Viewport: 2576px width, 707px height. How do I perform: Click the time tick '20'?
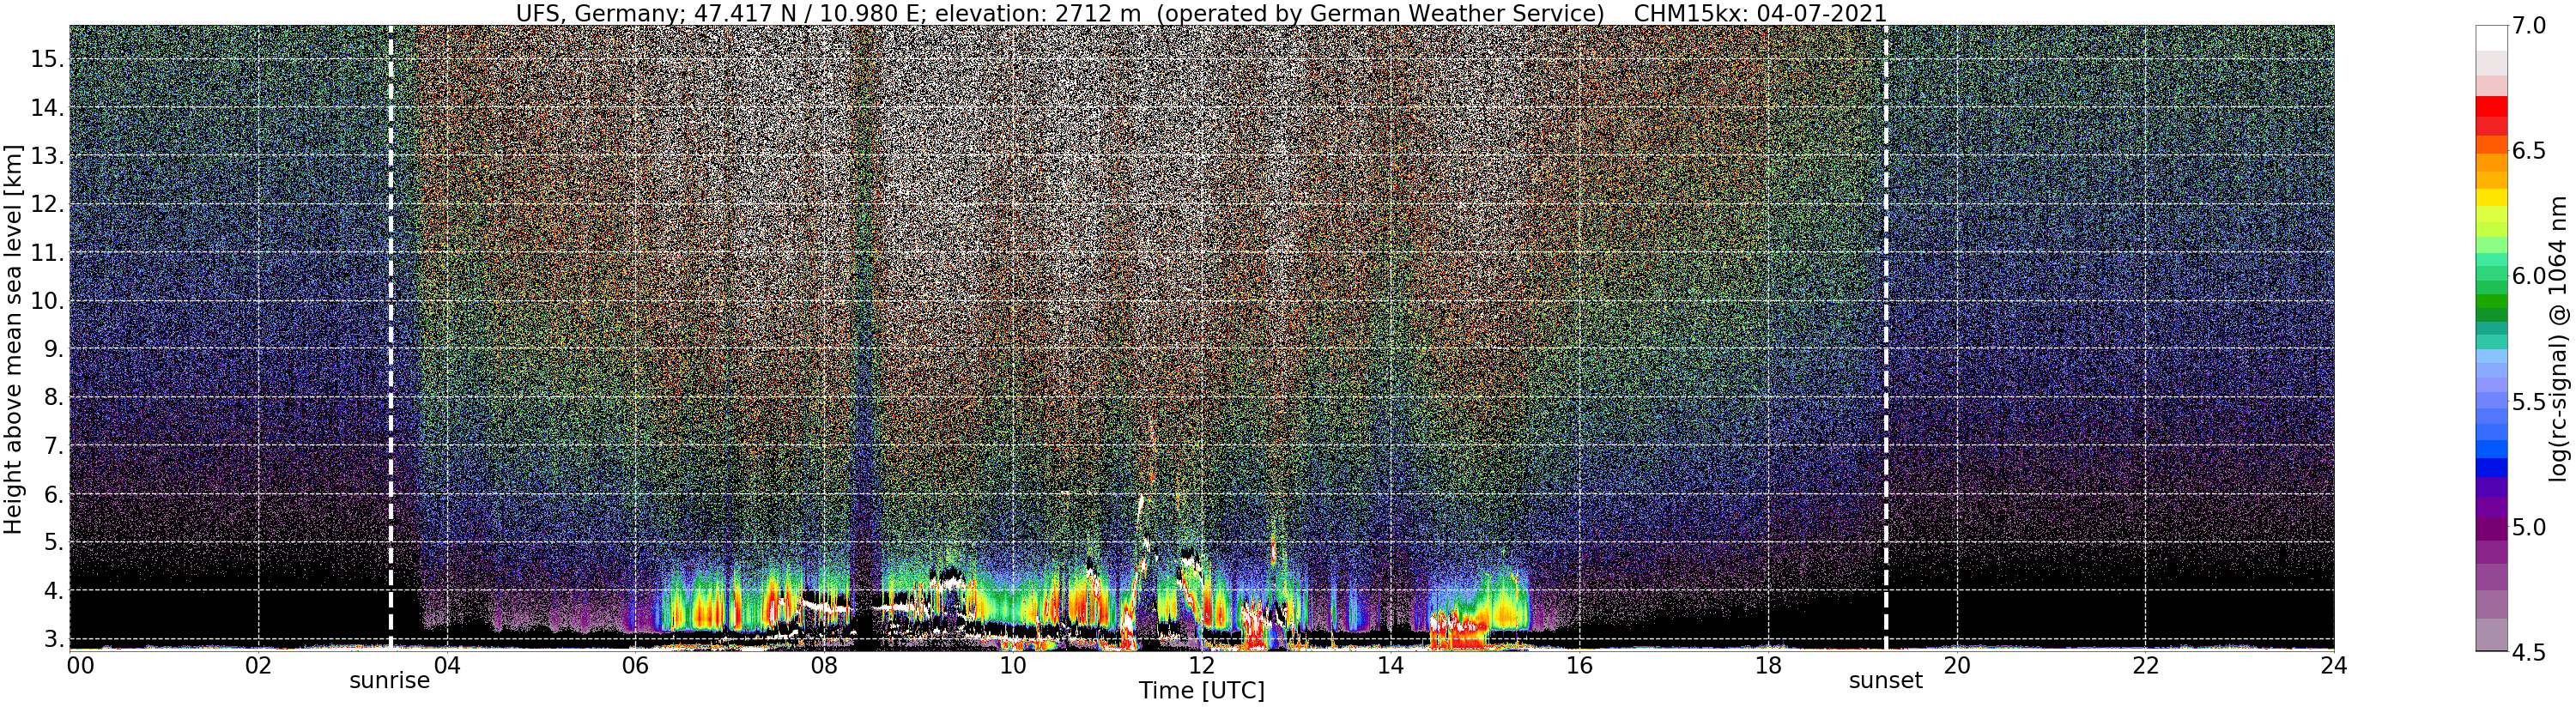pyautogui.click(x=1956, y=665)
